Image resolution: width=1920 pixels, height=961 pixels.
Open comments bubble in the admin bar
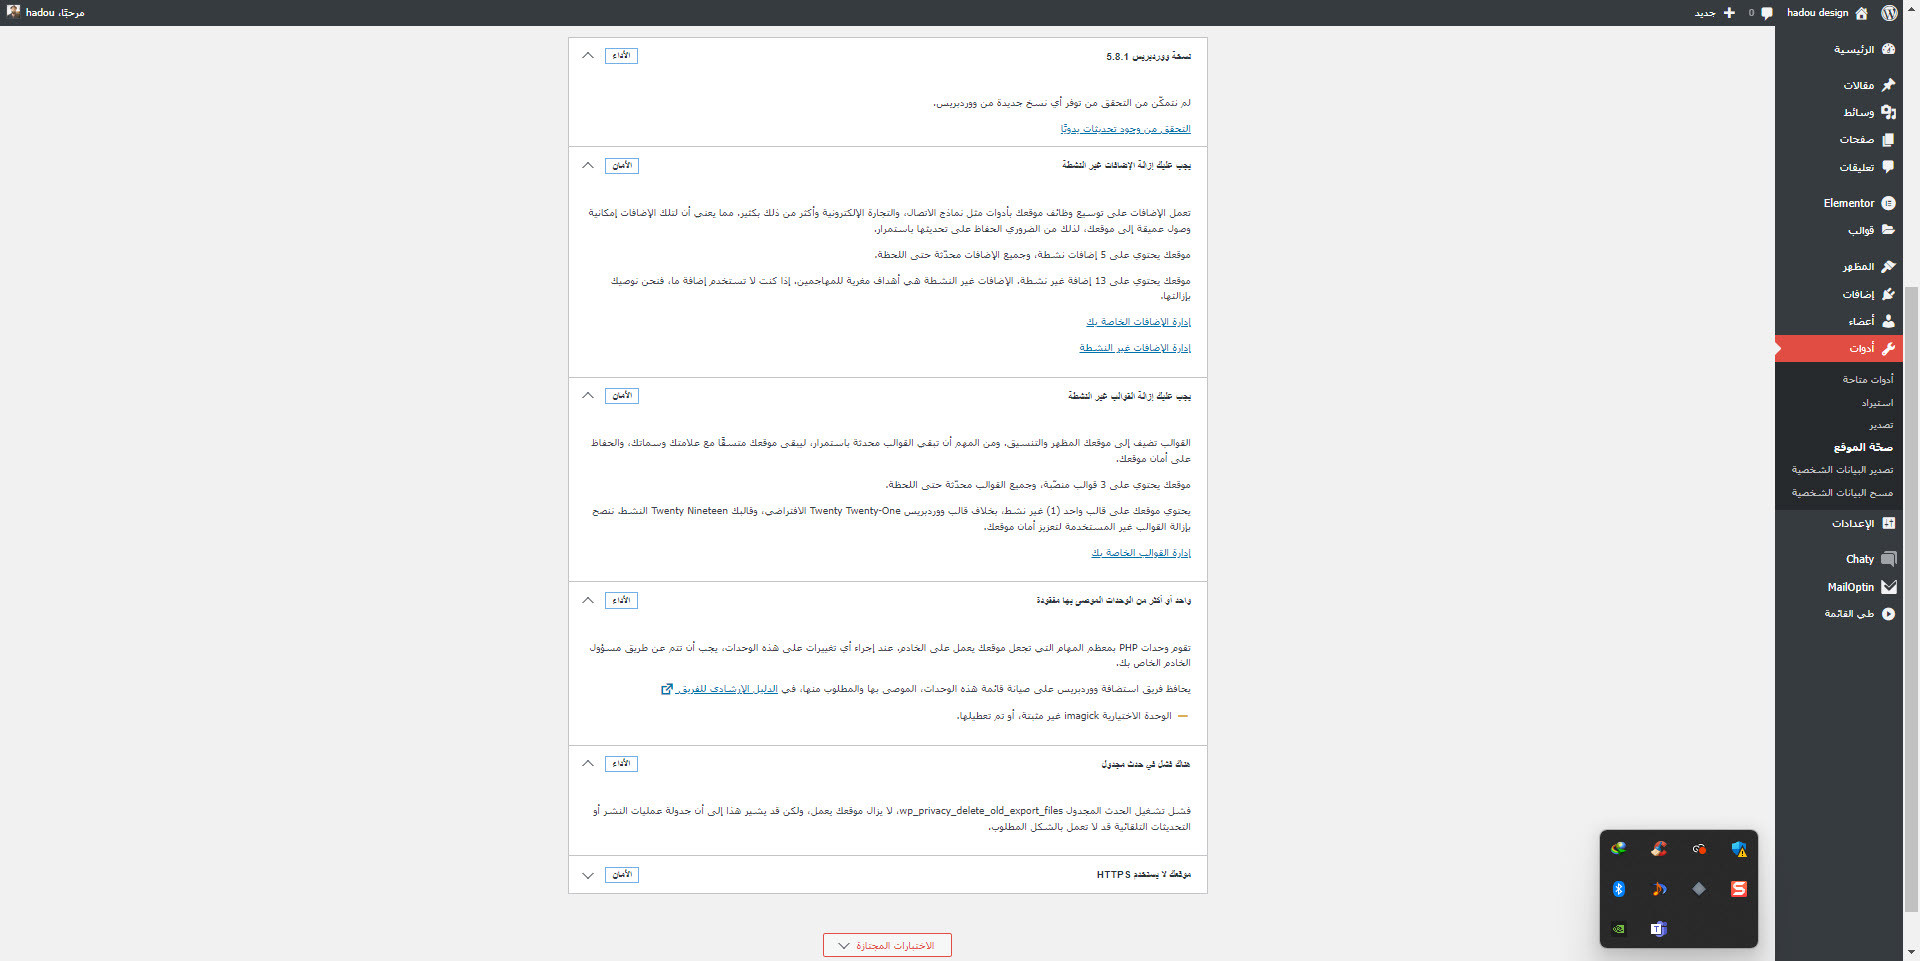[x=1767, y=13]
